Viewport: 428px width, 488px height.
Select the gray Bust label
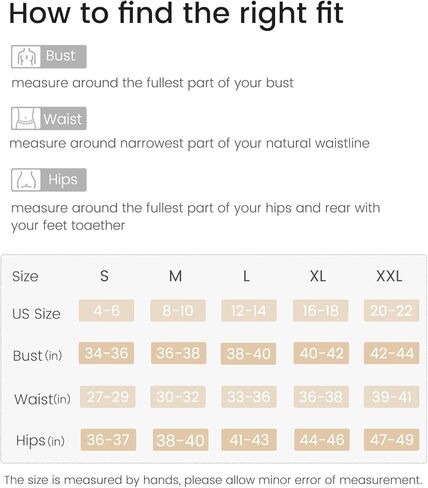[x=63, y=57]
